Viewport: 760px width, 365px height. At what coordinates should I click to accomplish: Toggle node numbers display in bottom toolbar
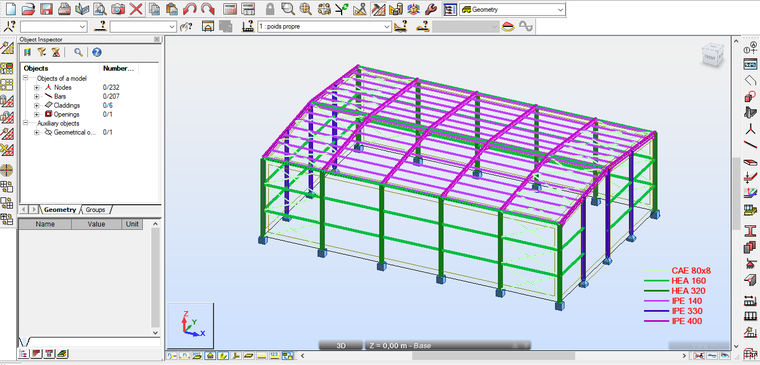pyautogui.click(x=172, y=356)
